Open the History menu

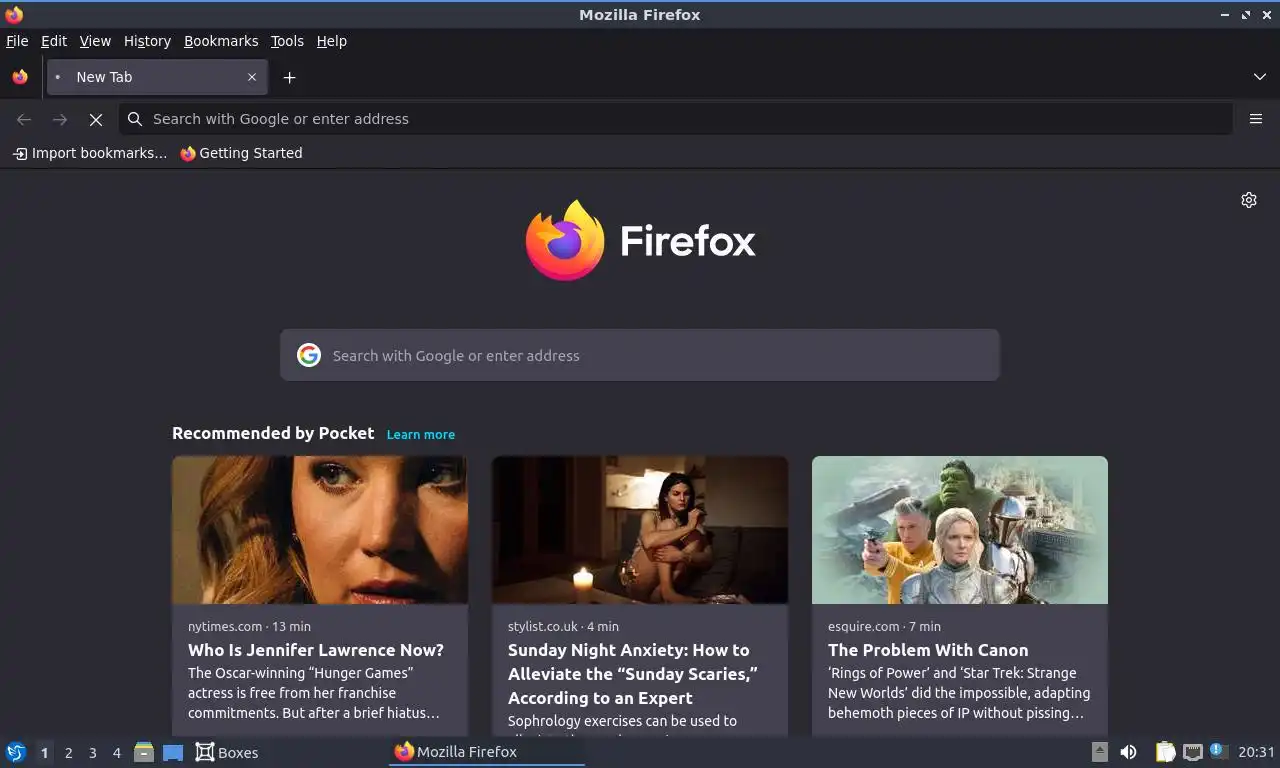click(x=147, y=41)
